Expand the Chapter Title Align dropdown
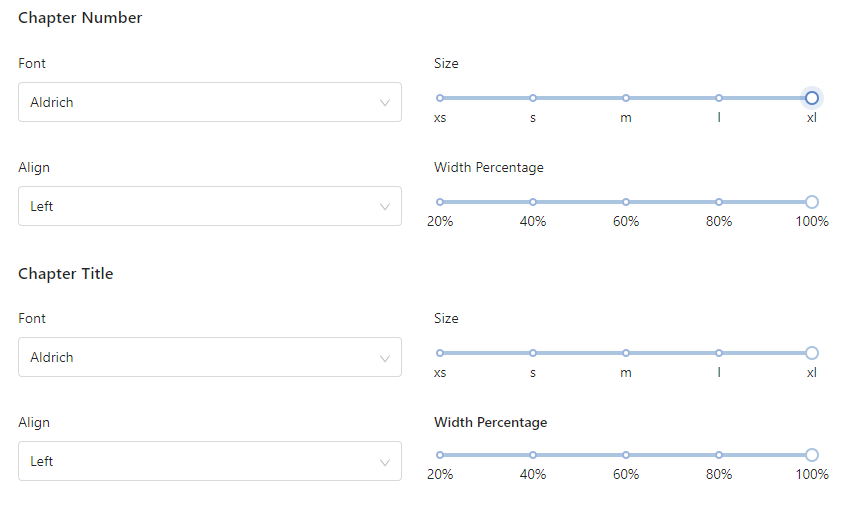 click(210, 461)
